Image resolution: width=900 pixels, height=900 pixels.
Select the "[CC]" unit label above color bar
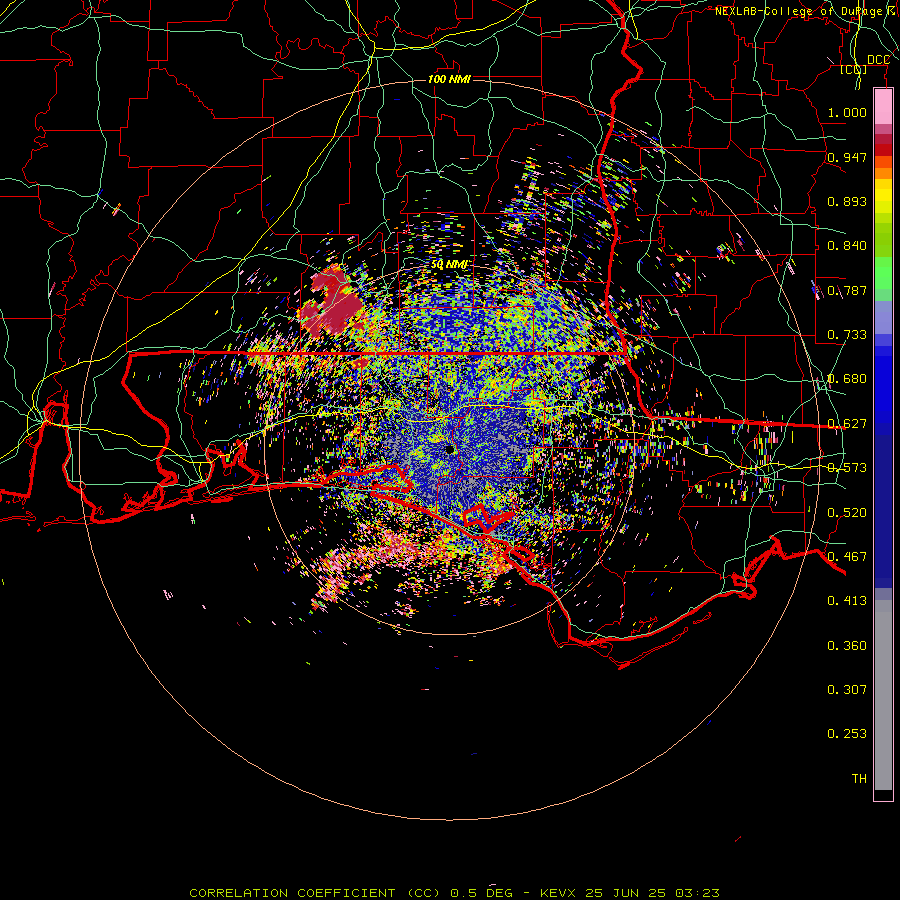coord(854,69)
